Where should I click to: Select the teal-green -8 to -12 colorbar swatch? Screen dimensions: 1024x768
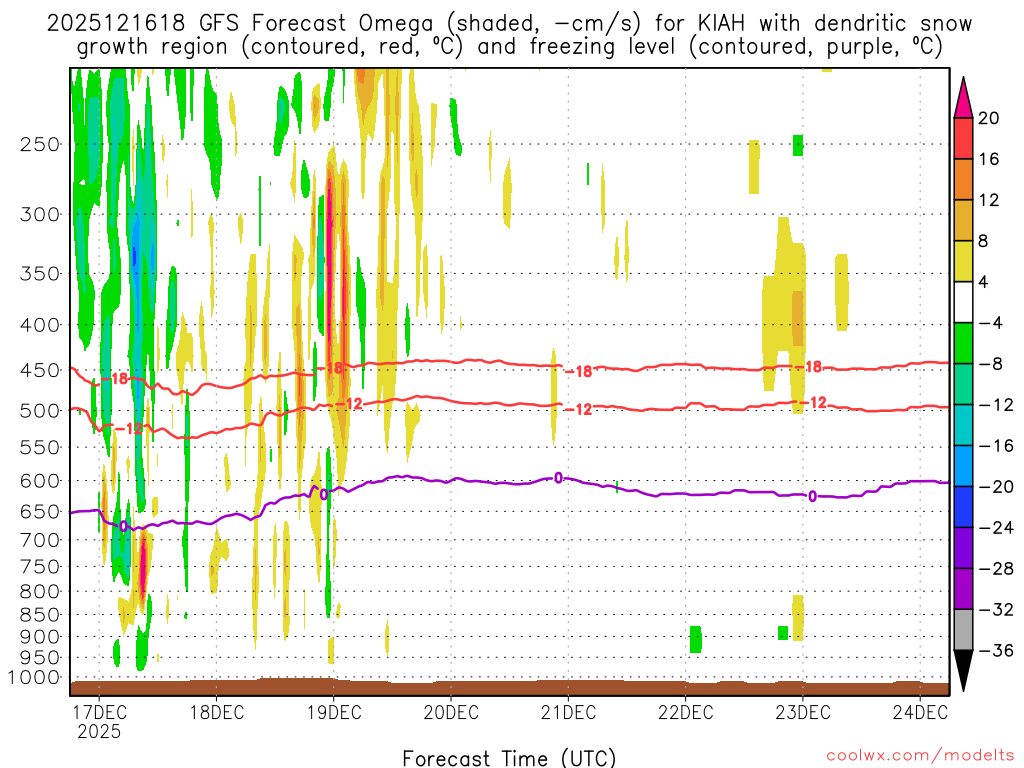(x=963, y=384)
